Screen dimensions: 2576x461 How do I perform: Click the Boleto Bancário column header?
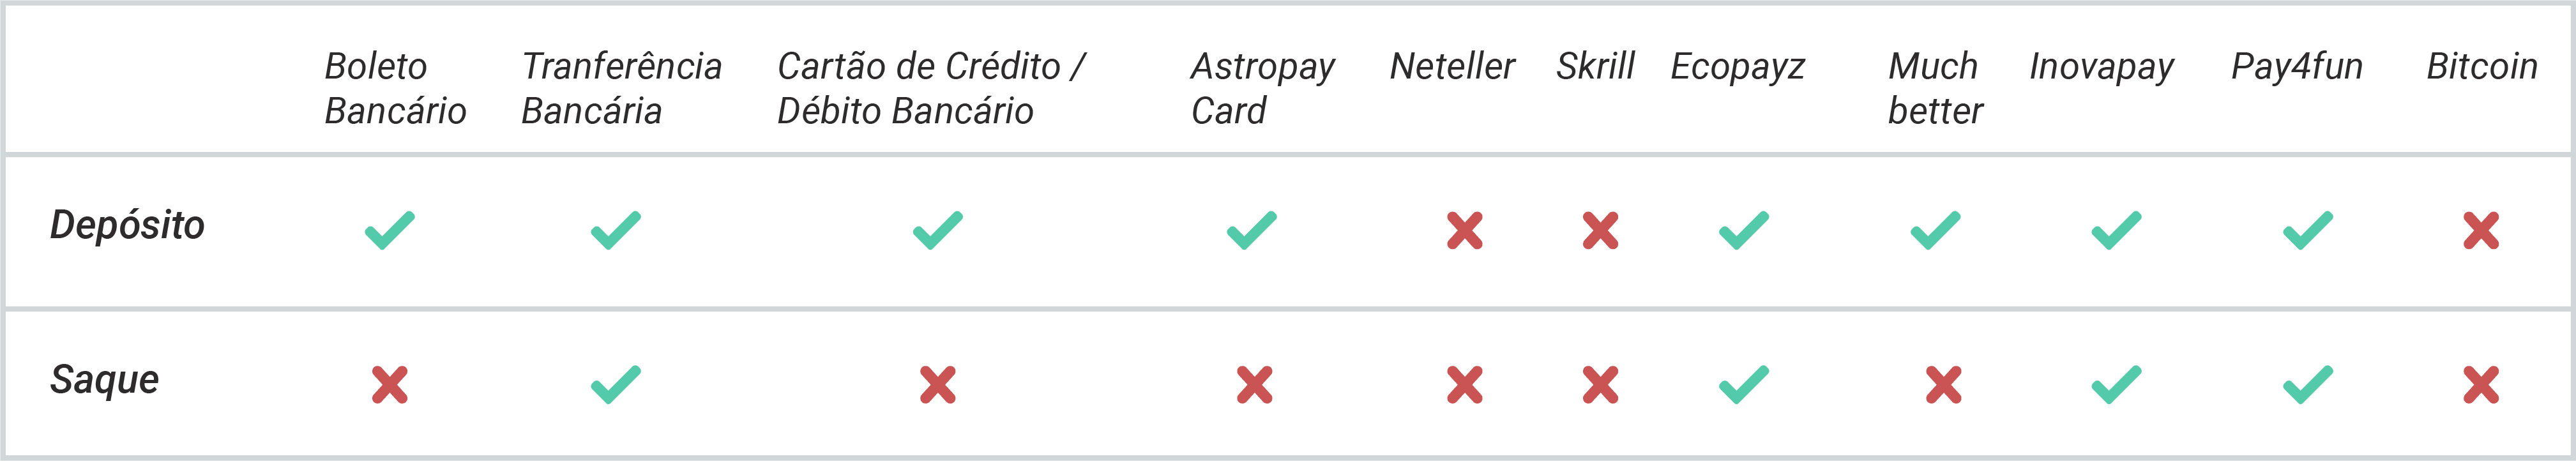tap(396, 88)
